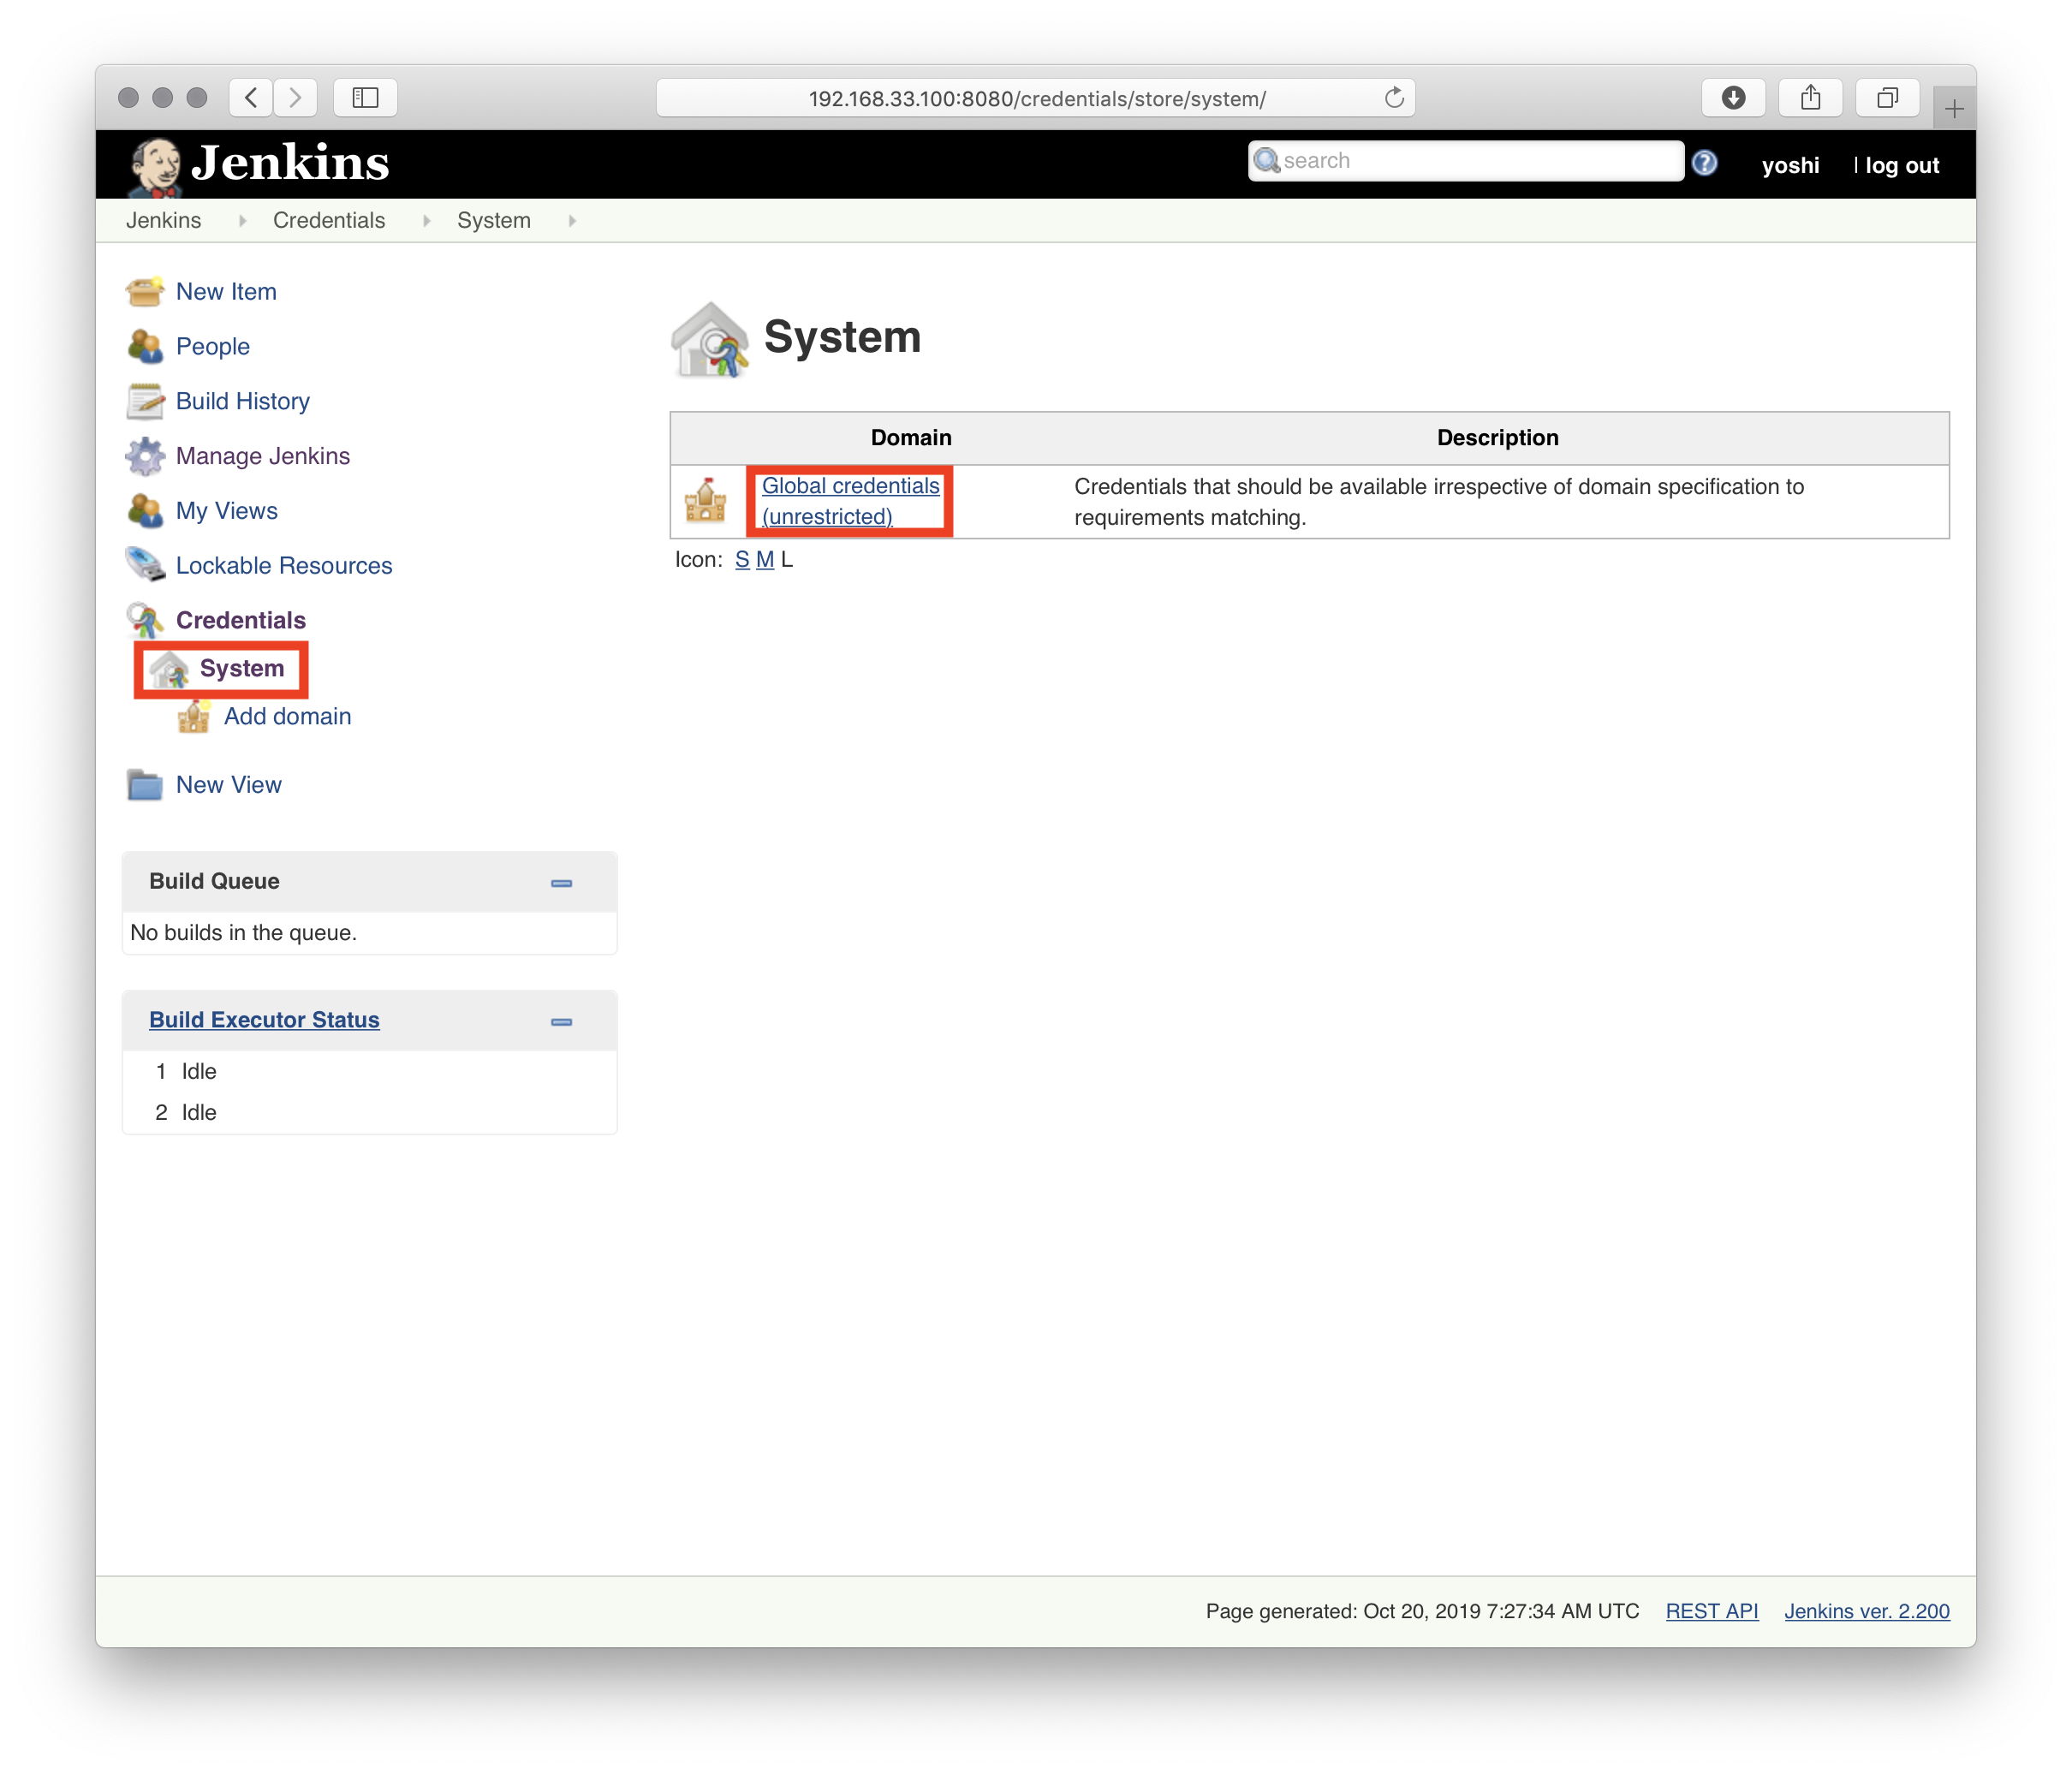This screenshot has height=1774, width=2072.
Task: Click the Jenkins butler logo icon
Action: (155, 166)
